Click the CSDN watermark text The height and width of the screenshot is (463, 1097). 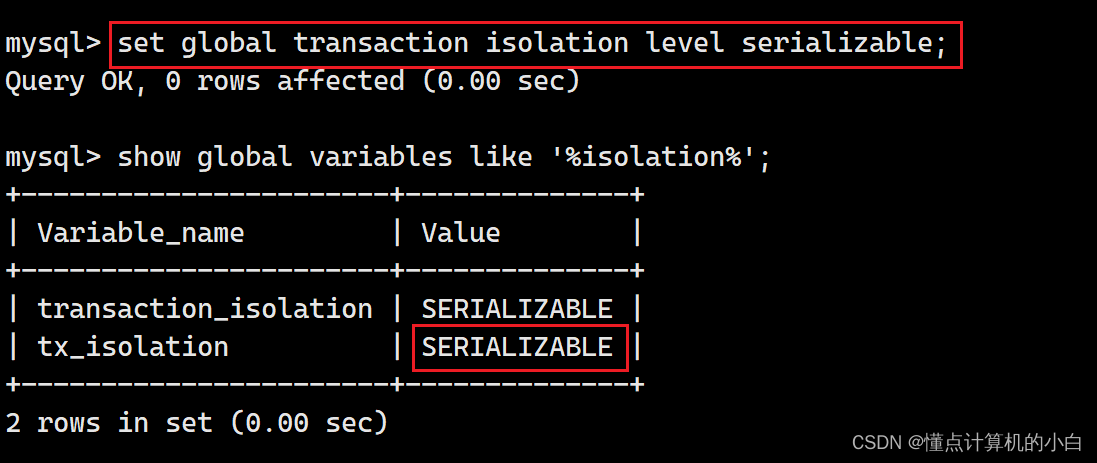point(967,442)
